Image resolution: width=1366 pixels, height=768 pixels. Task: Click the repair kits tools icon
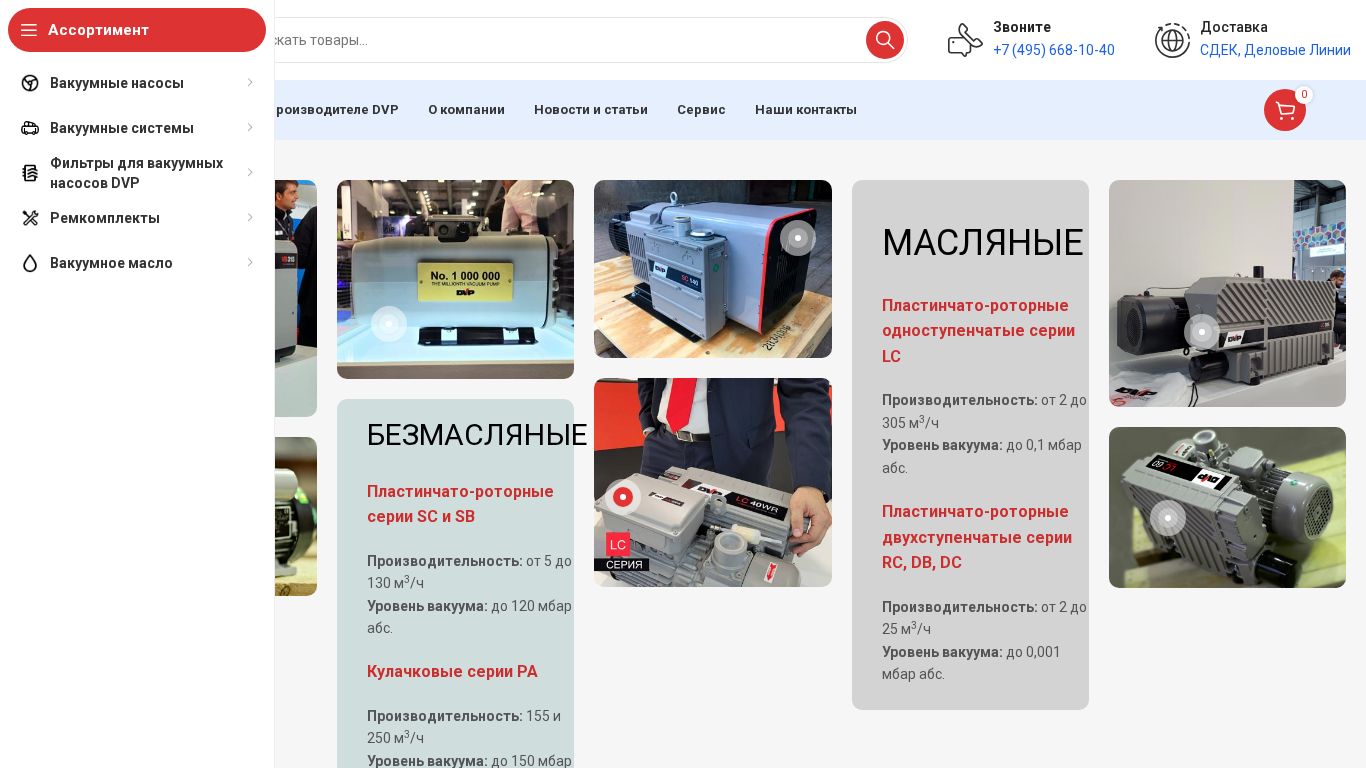[30, 218]
